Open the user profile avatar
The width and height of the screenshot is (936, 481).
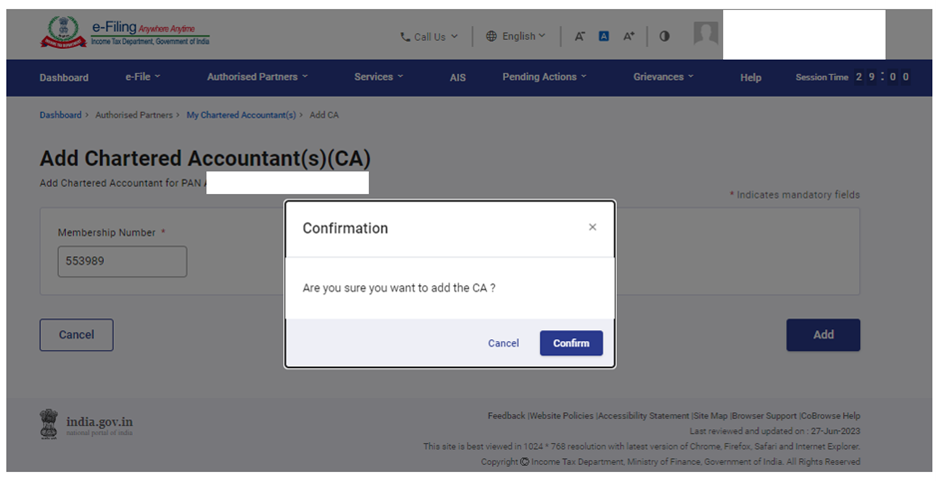[706, 34]
